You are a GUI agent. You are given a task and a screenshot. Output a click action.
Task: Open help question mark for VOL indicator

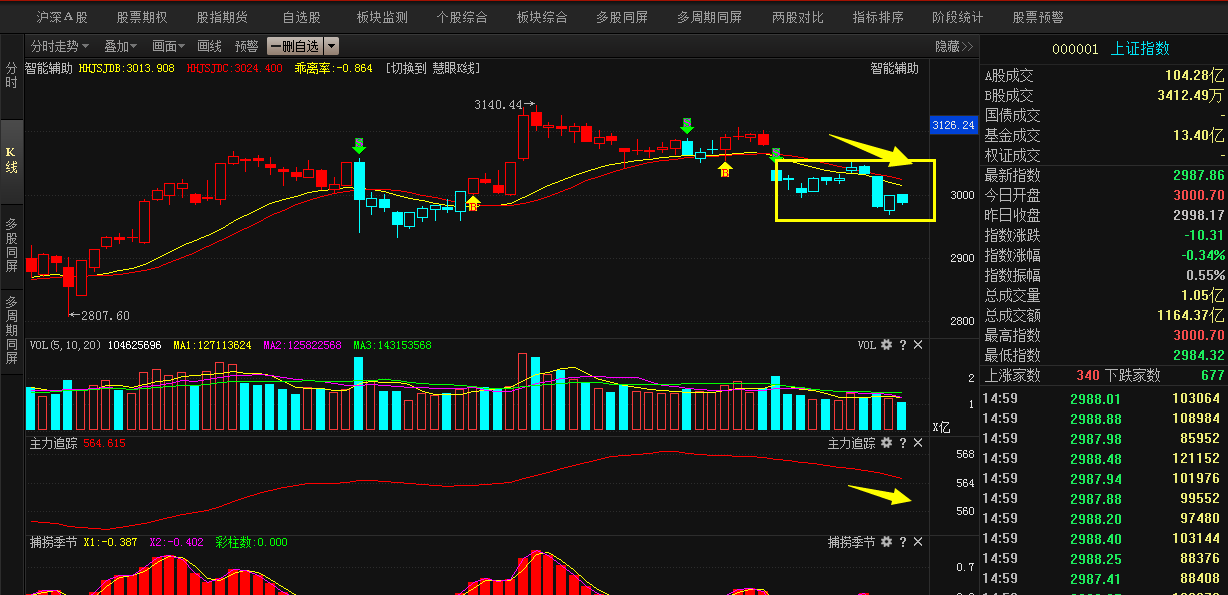pos(902,345)
